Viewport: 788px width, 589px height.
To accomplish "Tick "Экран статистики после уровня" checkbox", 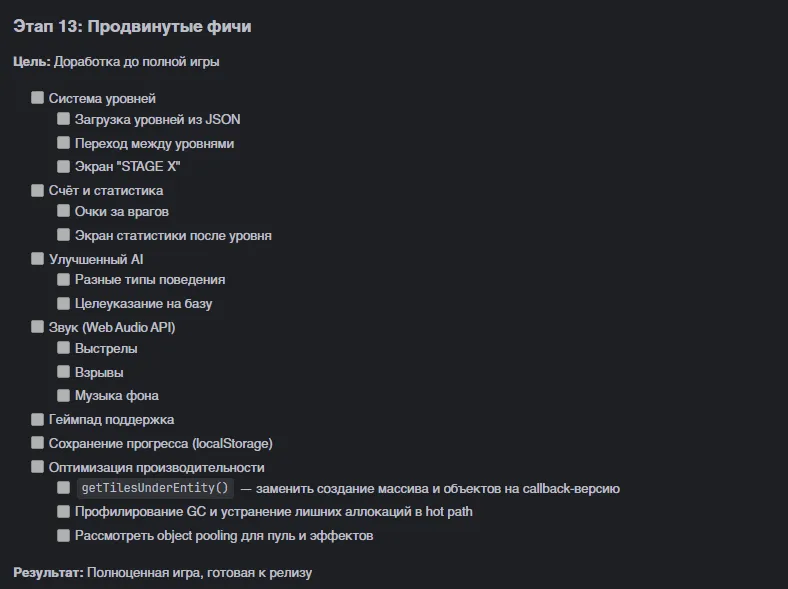I will pyautogui.click(x=64, y=236).
